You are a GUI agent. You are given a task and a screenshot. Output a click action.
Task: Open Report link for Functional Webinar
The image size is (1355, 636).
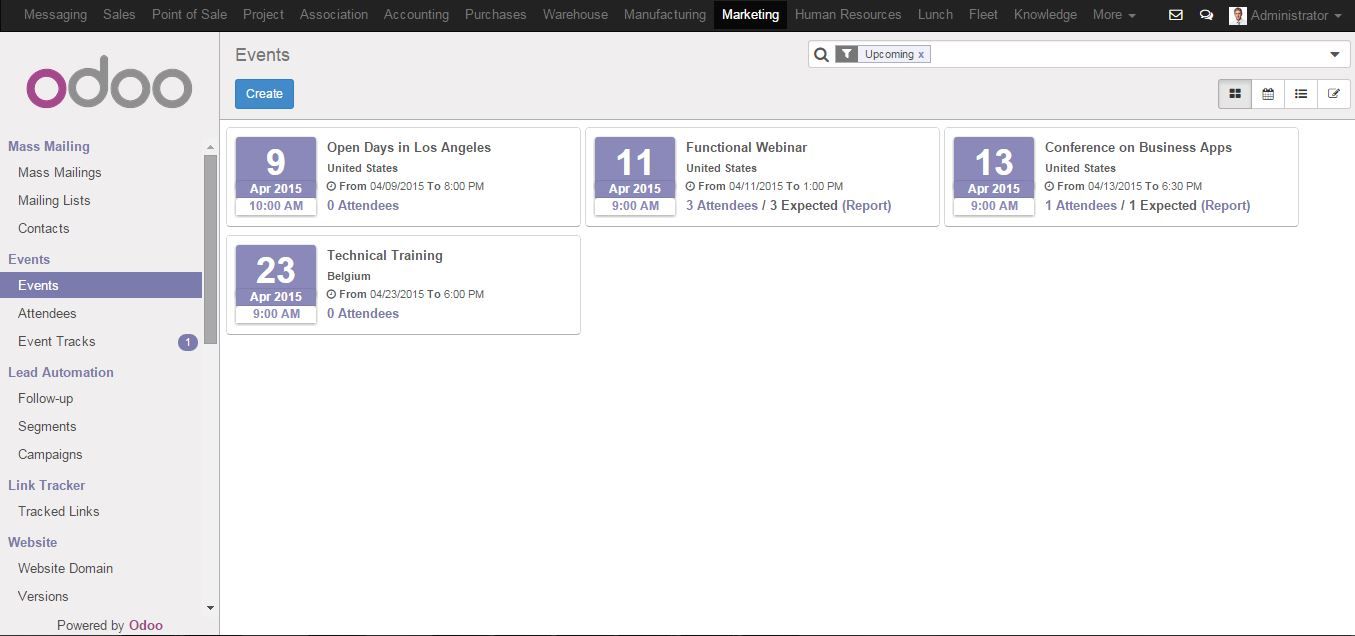pos(866,206)
